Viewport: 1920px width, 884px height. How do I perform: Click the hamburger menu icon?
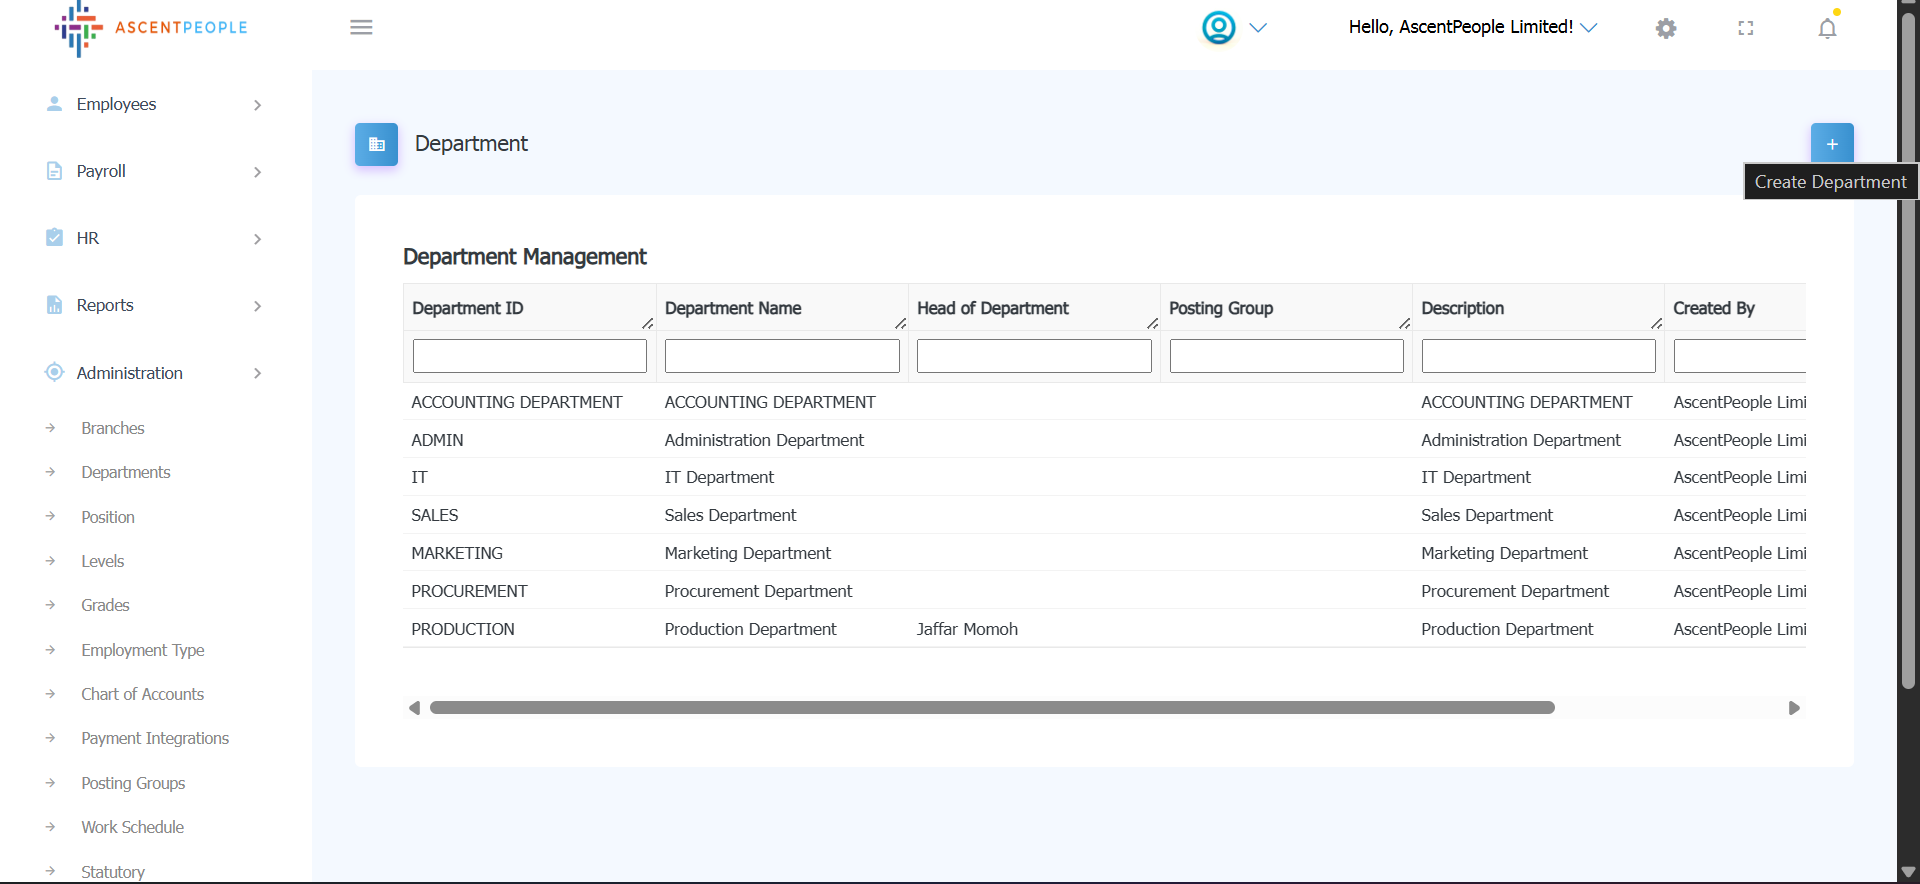361,27
